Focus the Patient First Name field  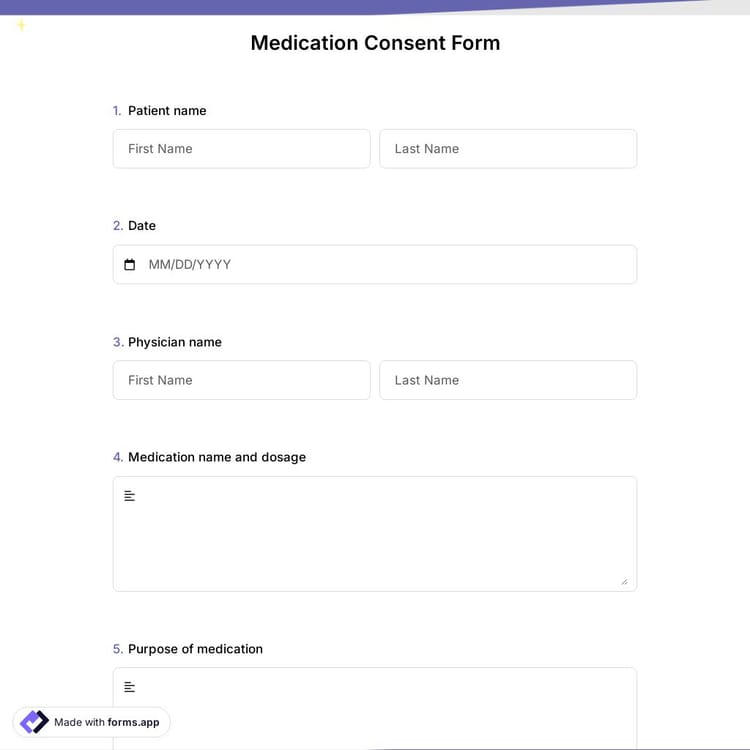(241, 149)
